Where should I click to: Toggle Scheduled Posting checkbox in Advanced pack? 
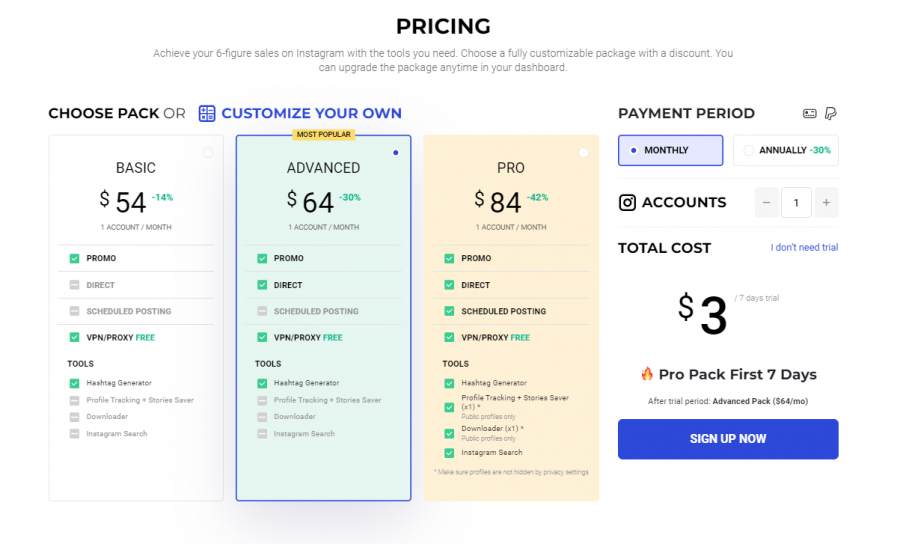pyautogui.click(x=262, y=311)
